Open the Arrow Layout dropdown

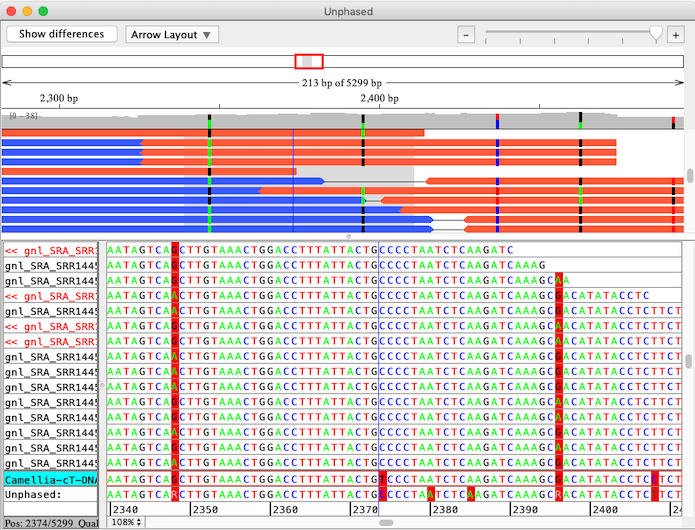click(x=173, y=34)
